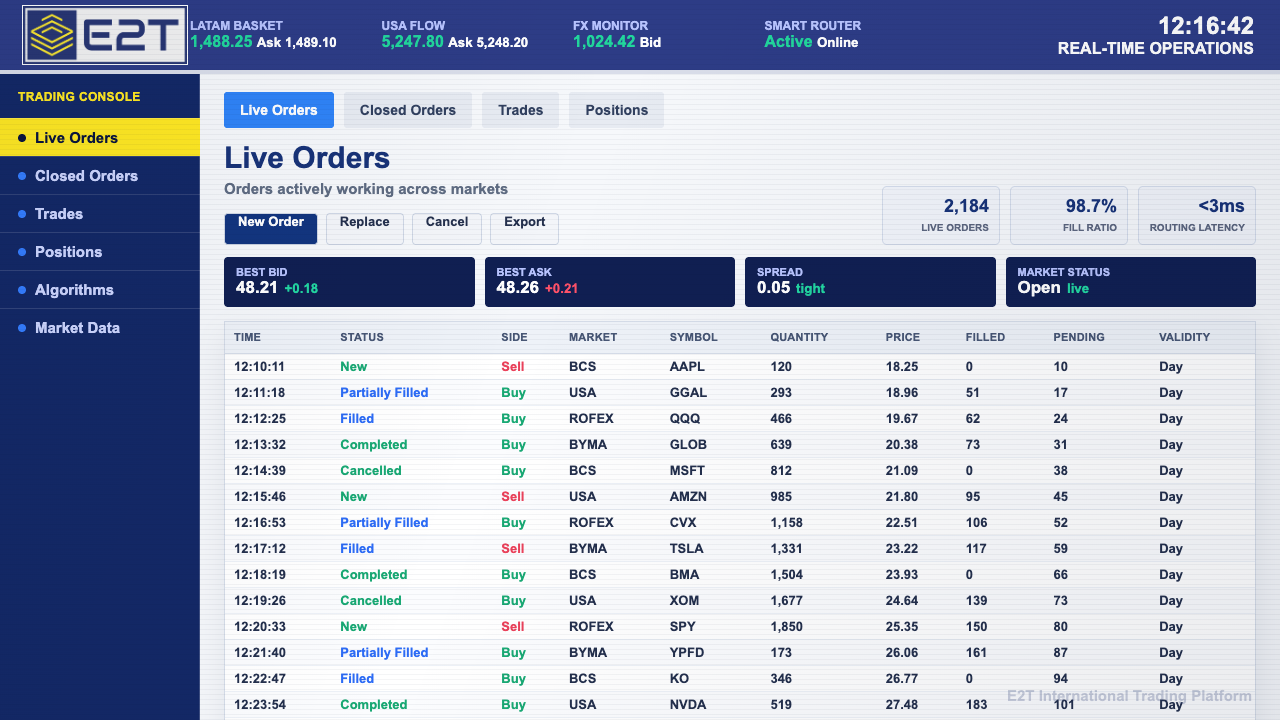Click price 23.22 in the TSLA row

tap(902, 549)
